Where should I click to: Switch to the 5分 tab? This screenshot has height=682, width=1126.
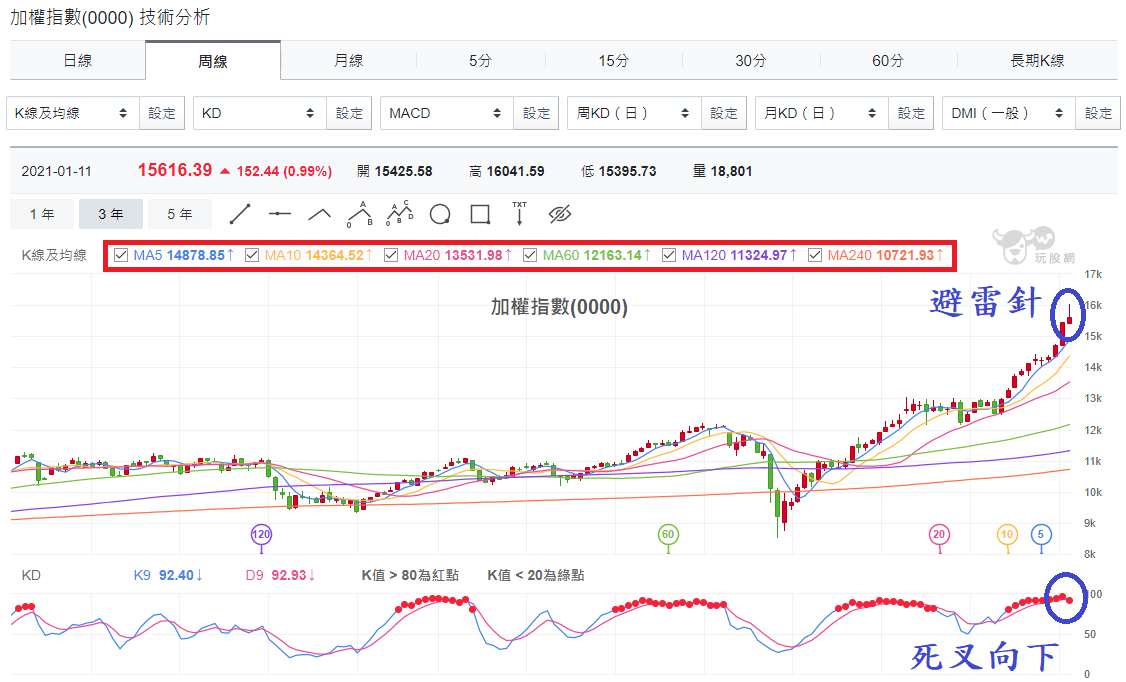point(480,61)
